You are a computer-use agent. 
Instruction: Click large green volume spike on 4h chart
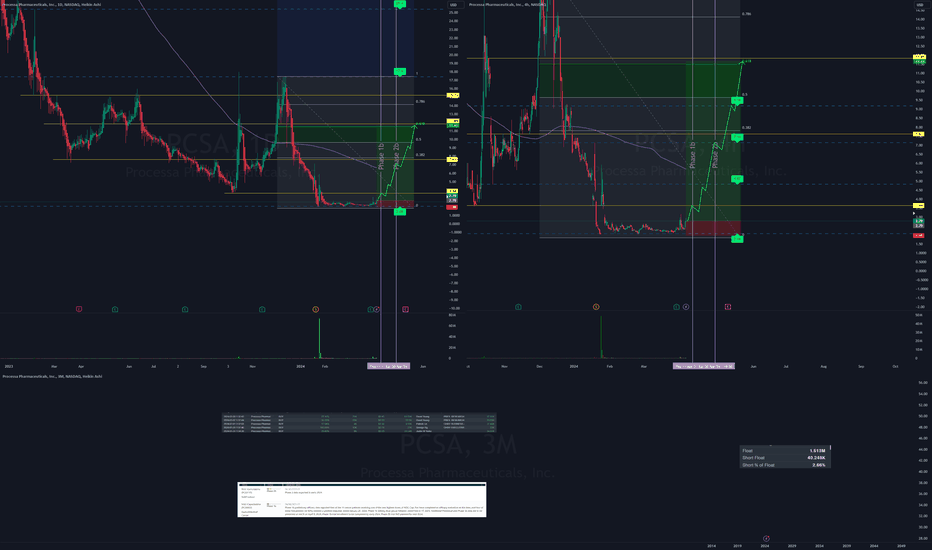[x=601, y=337]
